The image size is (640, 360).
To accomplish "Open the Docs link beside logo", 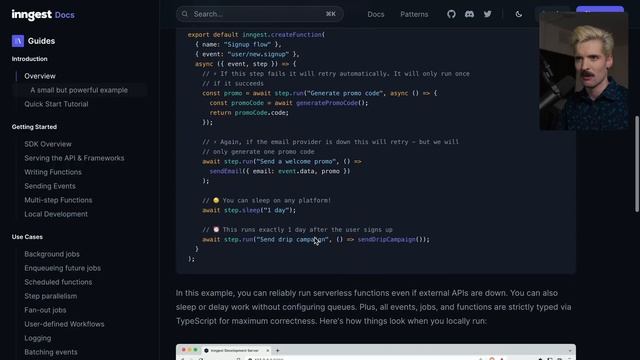I will click(64, 15).
